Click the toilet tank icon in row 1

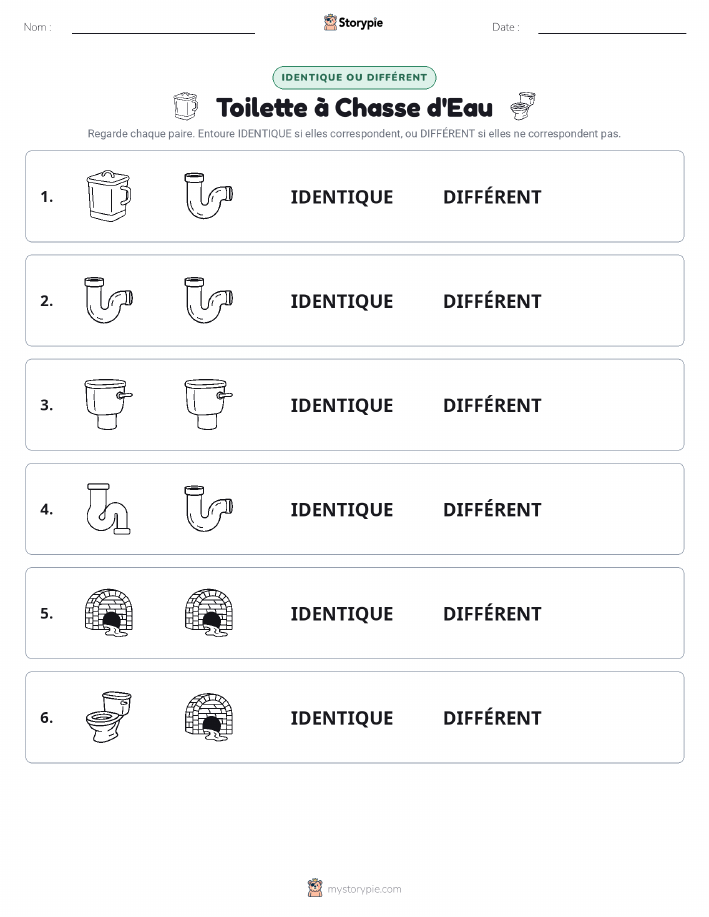click(x=109, y=196)
